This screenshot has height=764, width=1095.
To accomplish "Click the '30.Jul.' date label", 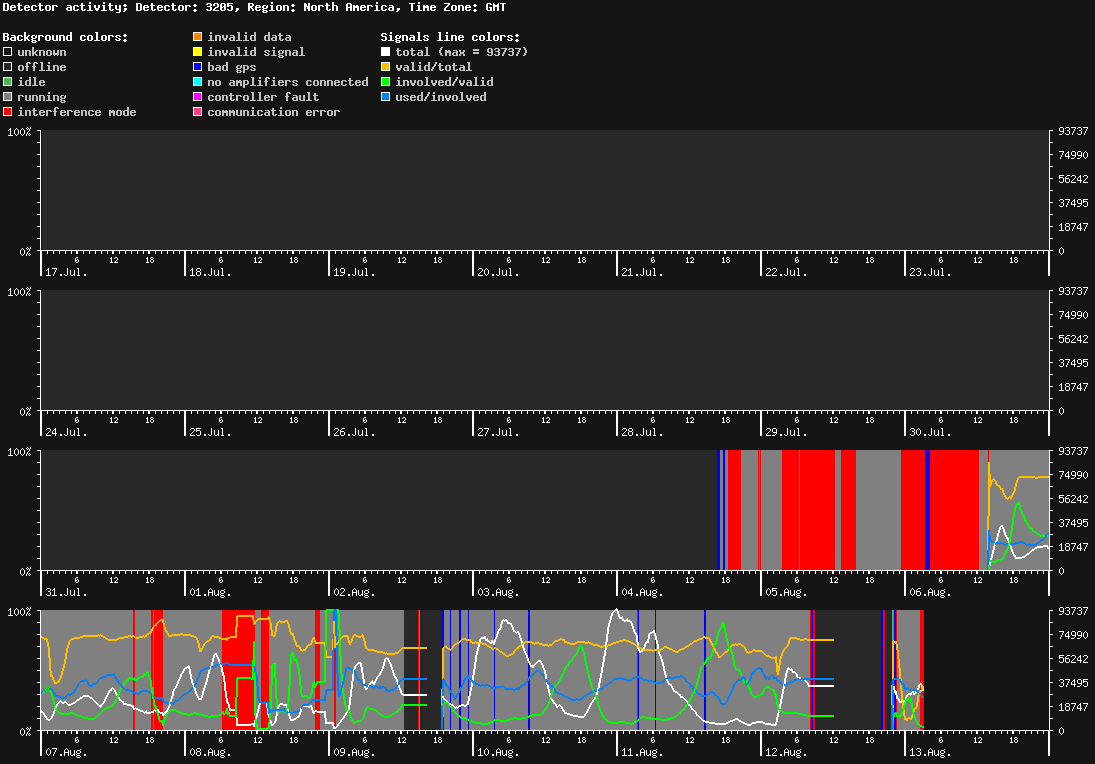I will [x=930, y=432].
